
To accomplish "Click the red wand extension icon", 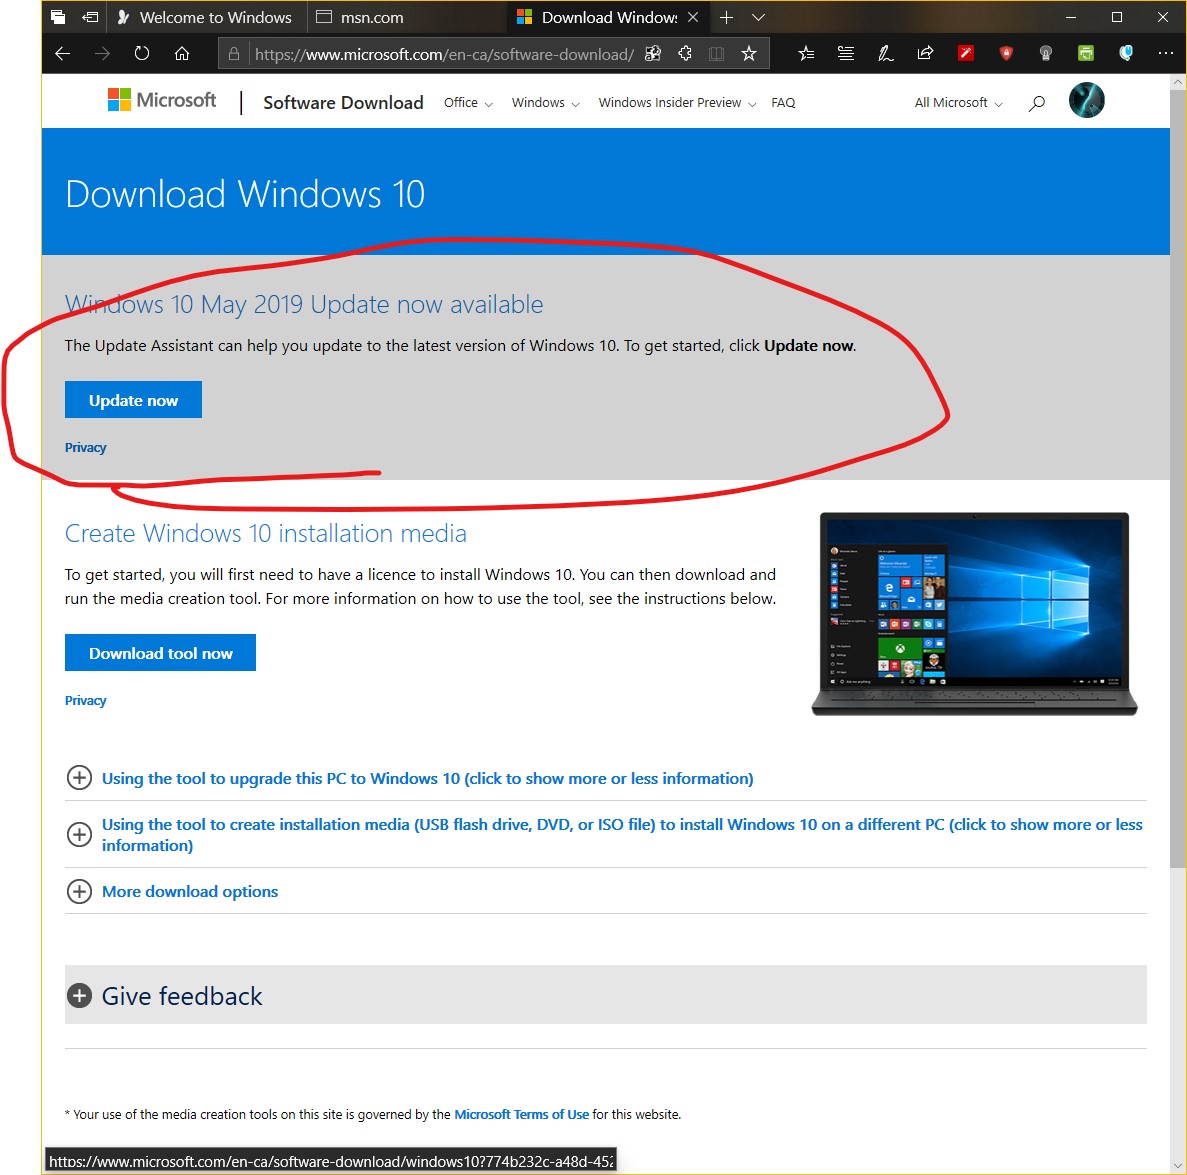I will [x=965, y=53].
